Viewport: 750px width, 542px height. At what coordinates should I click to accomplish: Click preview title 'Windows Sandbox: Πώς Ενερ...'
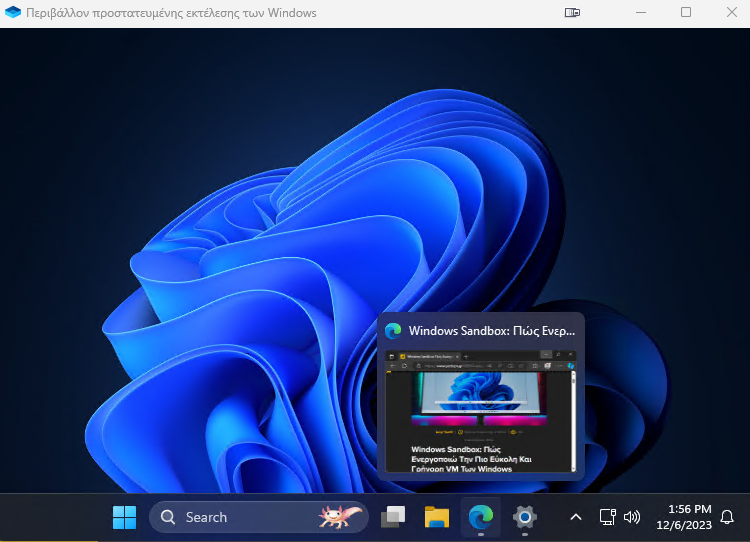click(492, 331)
